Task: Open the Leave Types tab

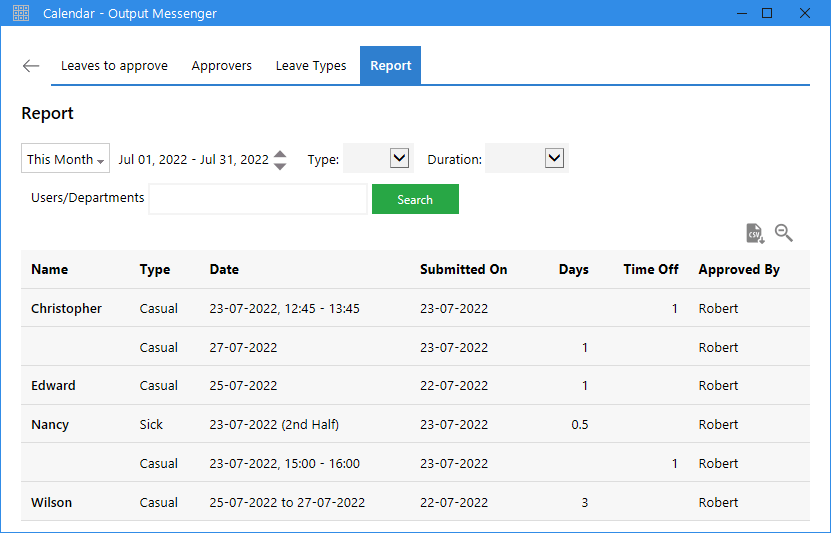Action: [x=311, y=66]
